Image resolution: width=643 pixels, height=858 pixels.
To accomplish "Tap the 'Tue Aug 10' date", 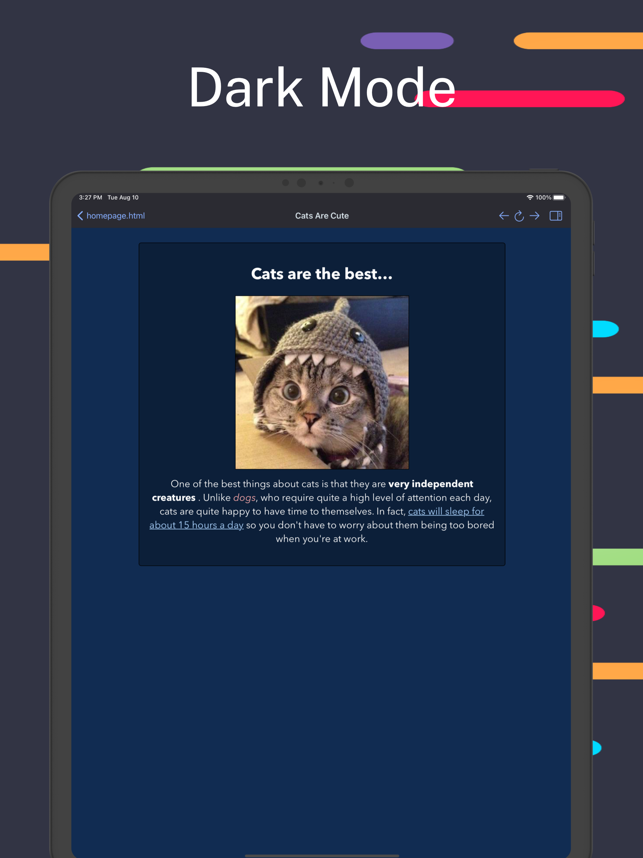I will click(x=123, y=198).
